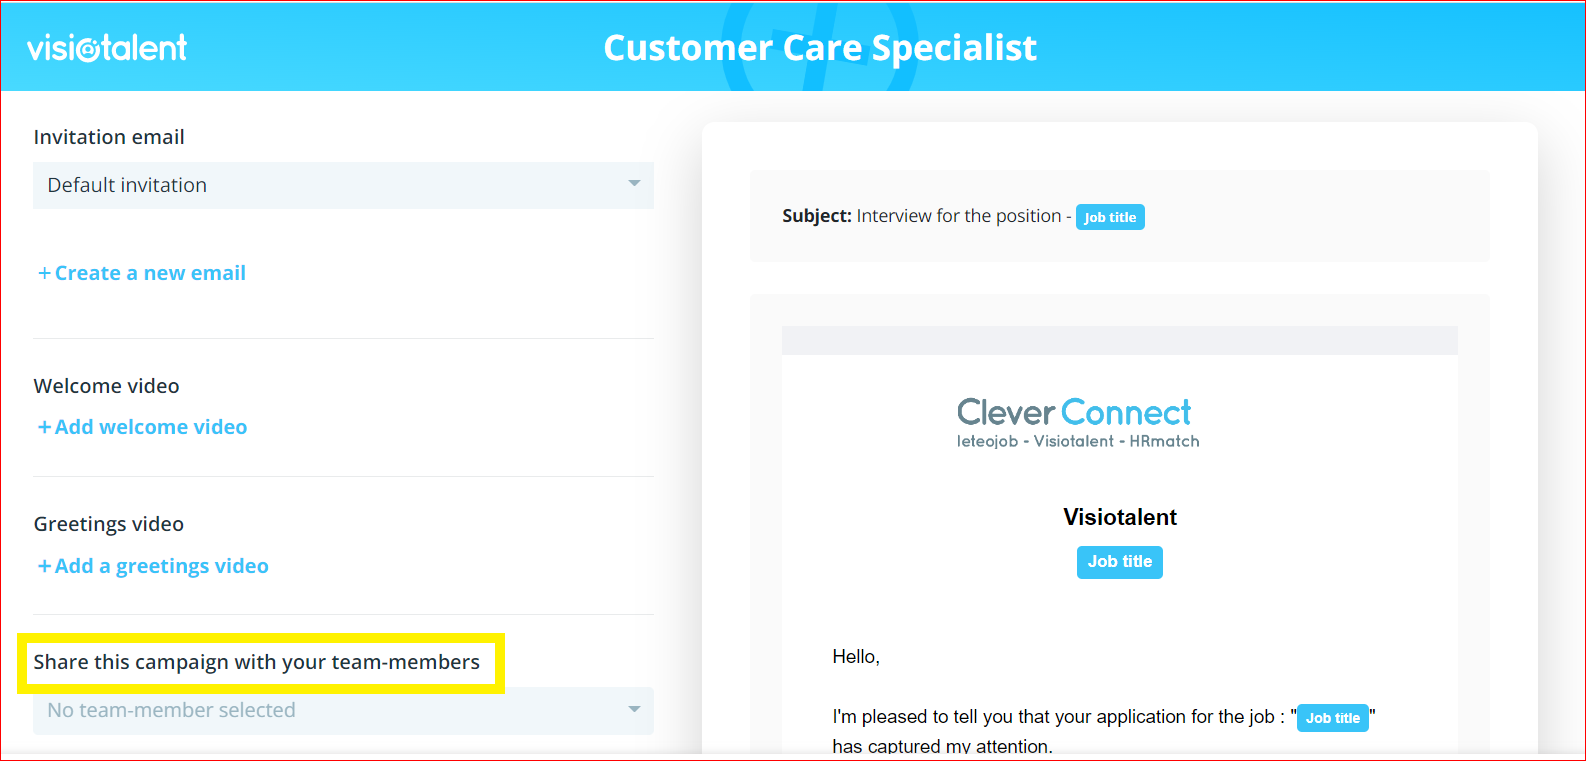Select the Job title tag inside the email body sentence
The height and width of the screenshot is (761, 1586).
tap(1332, 718)
